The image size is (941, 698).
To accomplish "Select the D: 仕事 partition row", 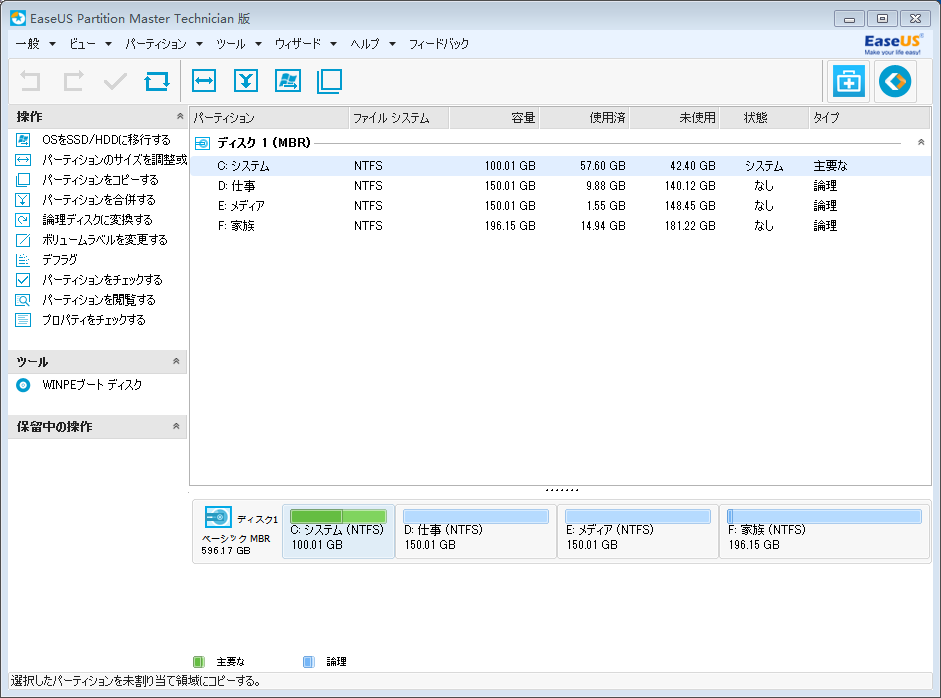I will [561, 186].
